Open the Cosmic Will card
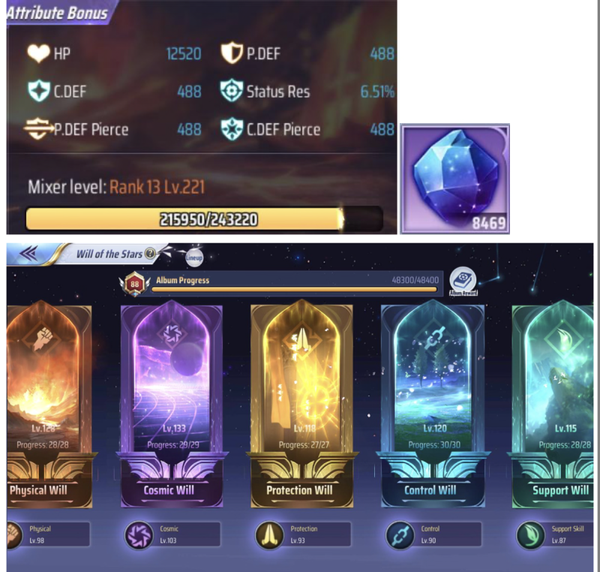 click(x=172, y=404)
